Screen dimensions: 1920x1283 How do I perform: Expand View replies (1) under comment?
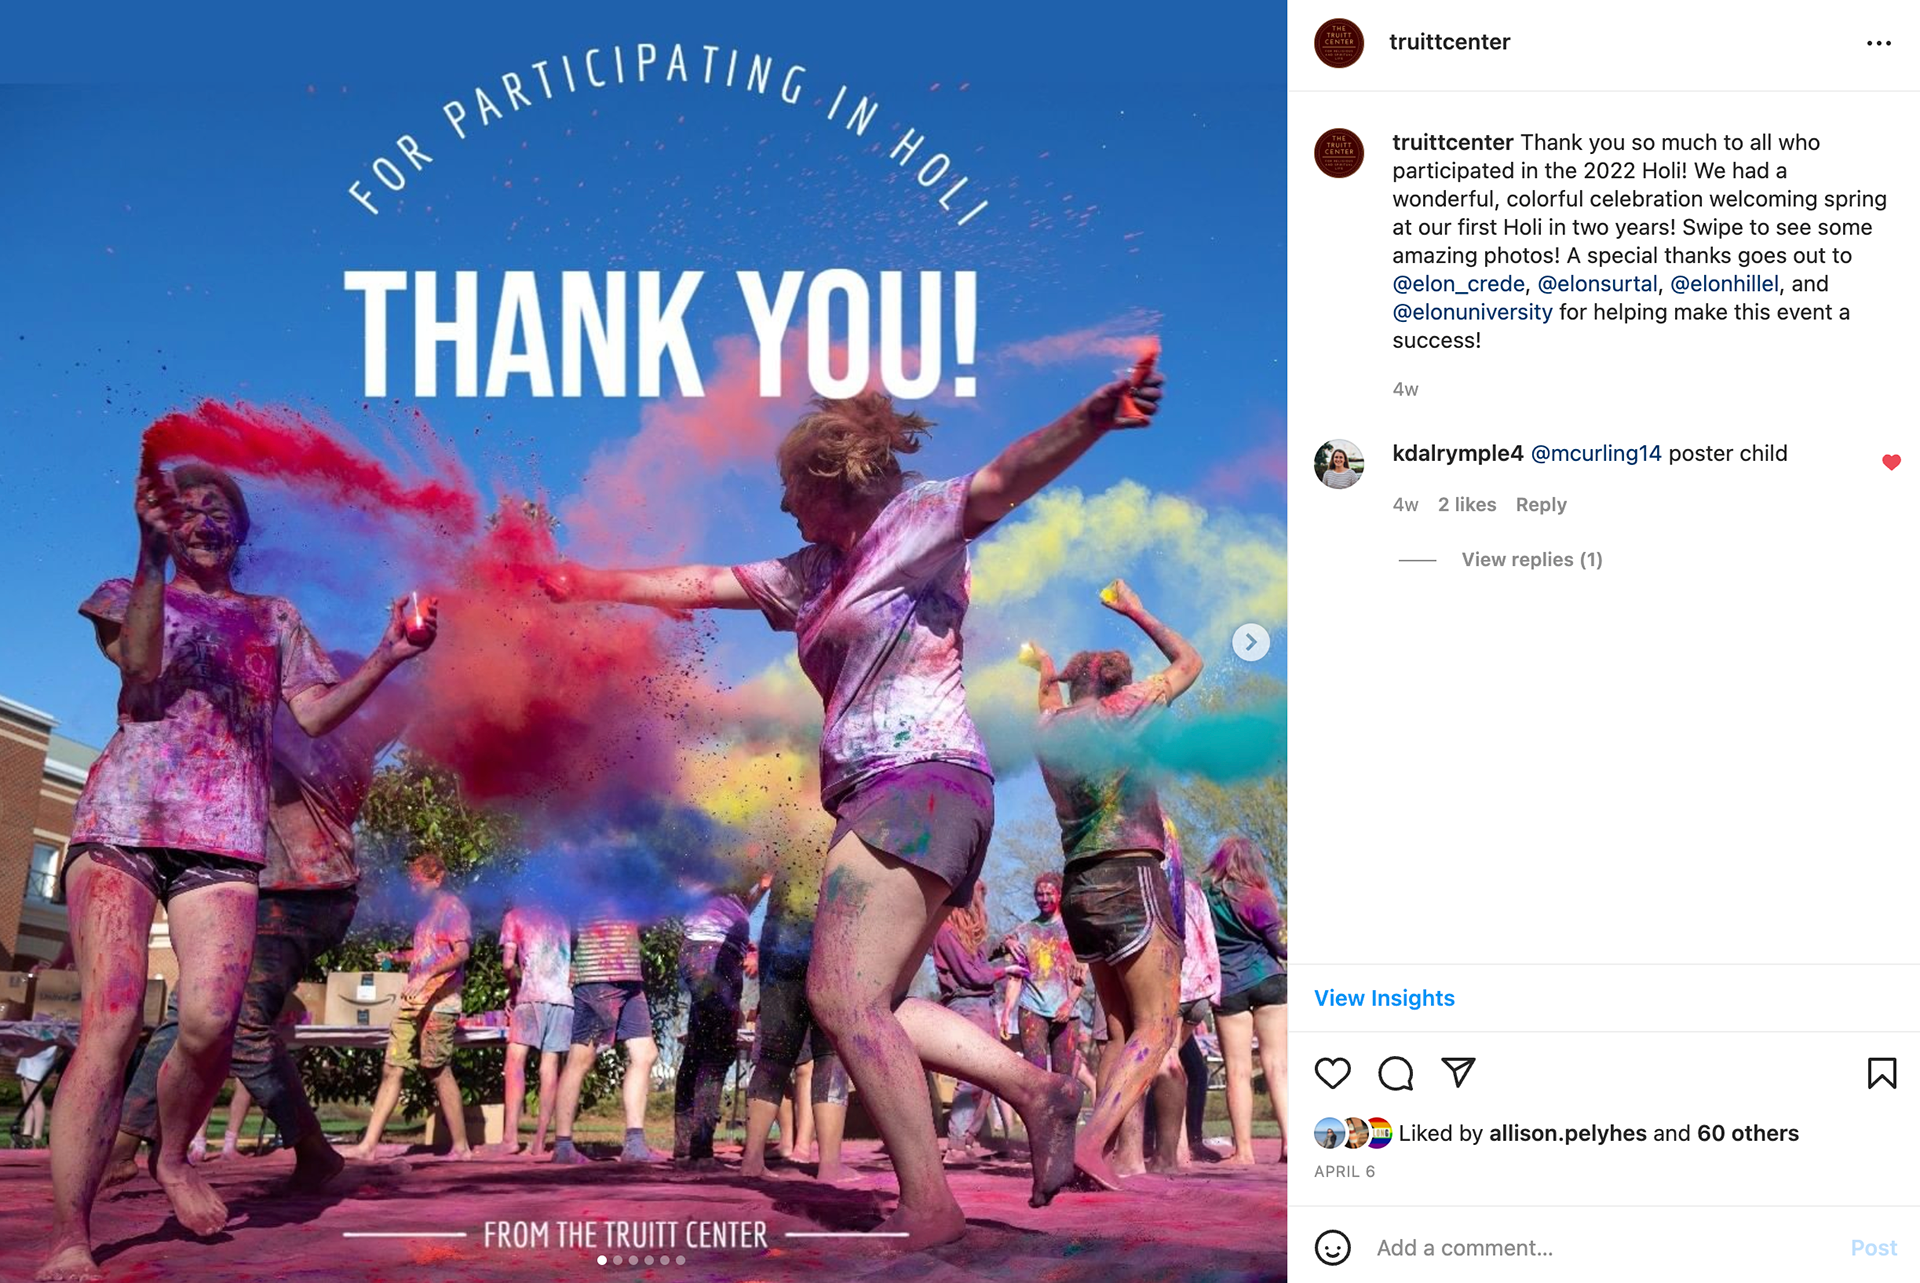point(1531,559)
